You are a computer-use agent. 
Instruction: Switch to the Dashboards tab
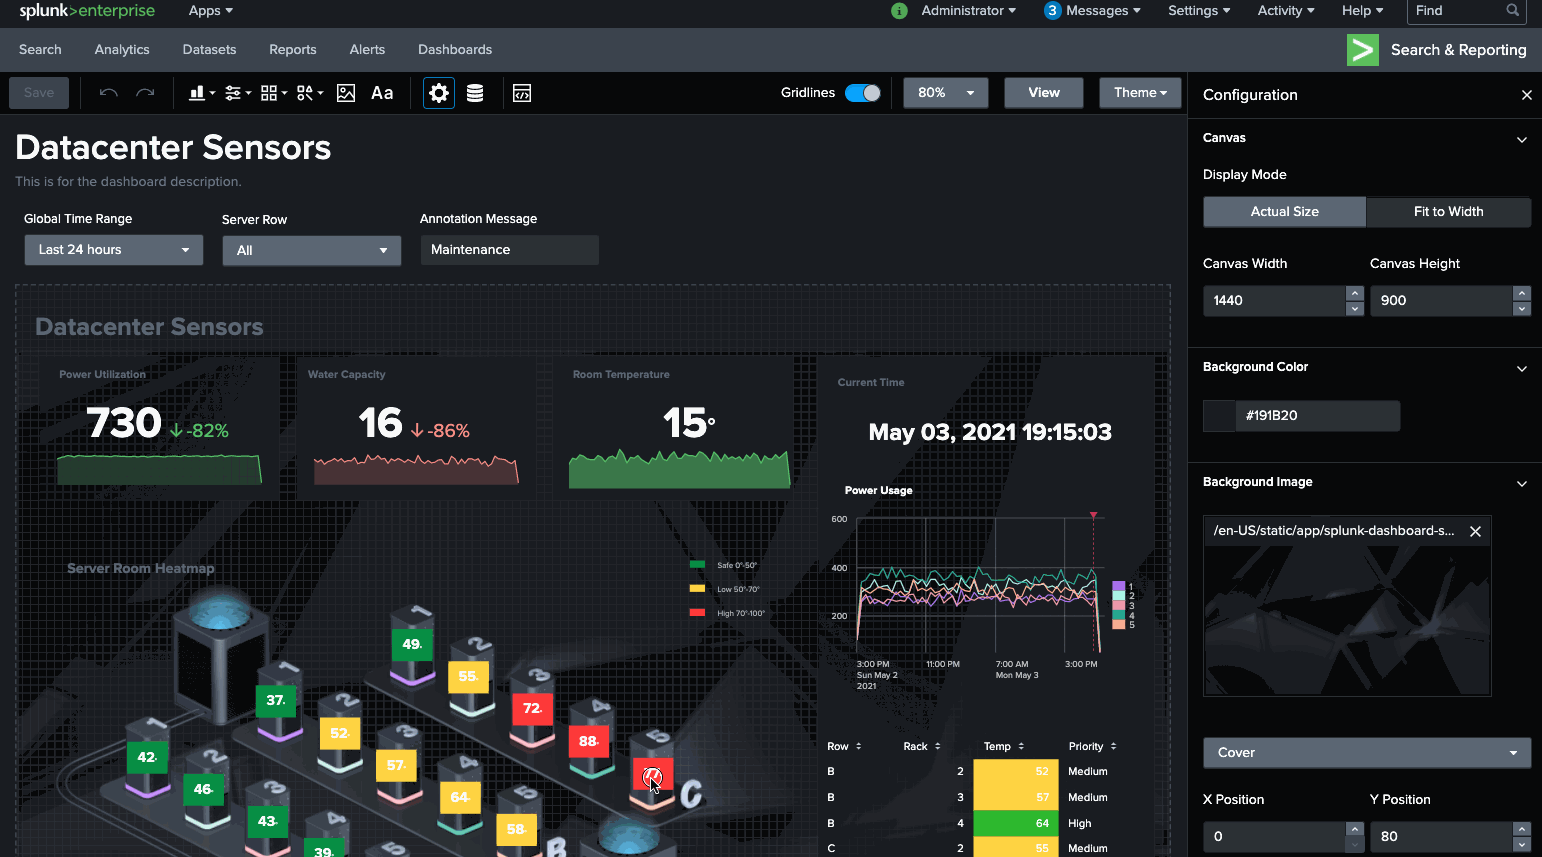click(455, 49)
